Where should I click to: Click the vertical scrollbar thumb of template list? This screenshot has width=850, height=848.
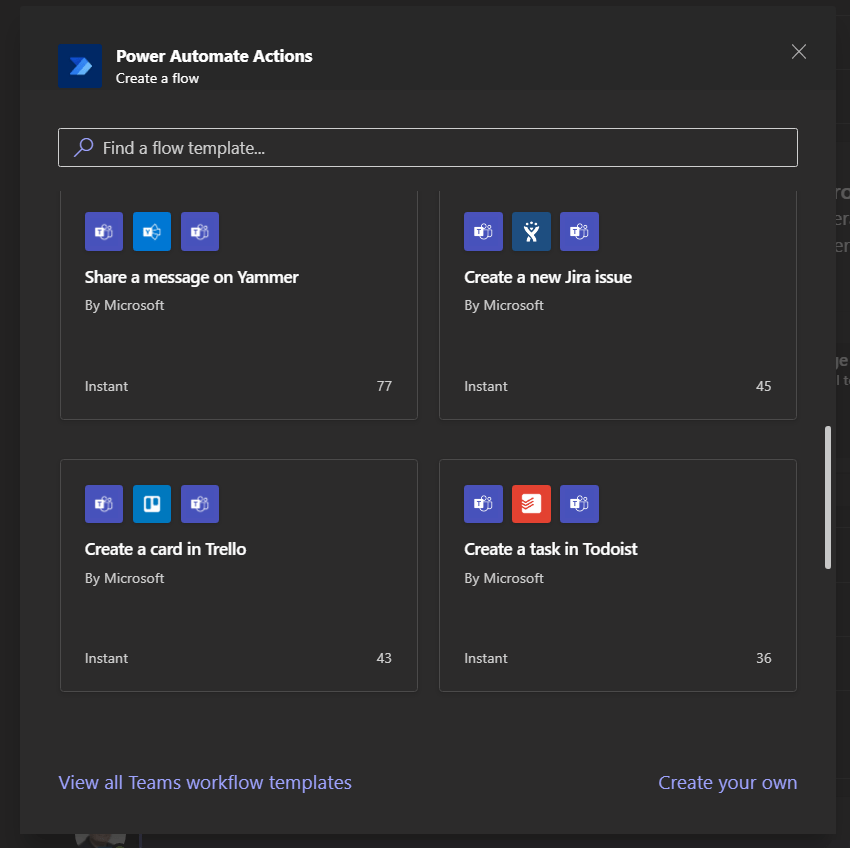[x=828, y=497]
